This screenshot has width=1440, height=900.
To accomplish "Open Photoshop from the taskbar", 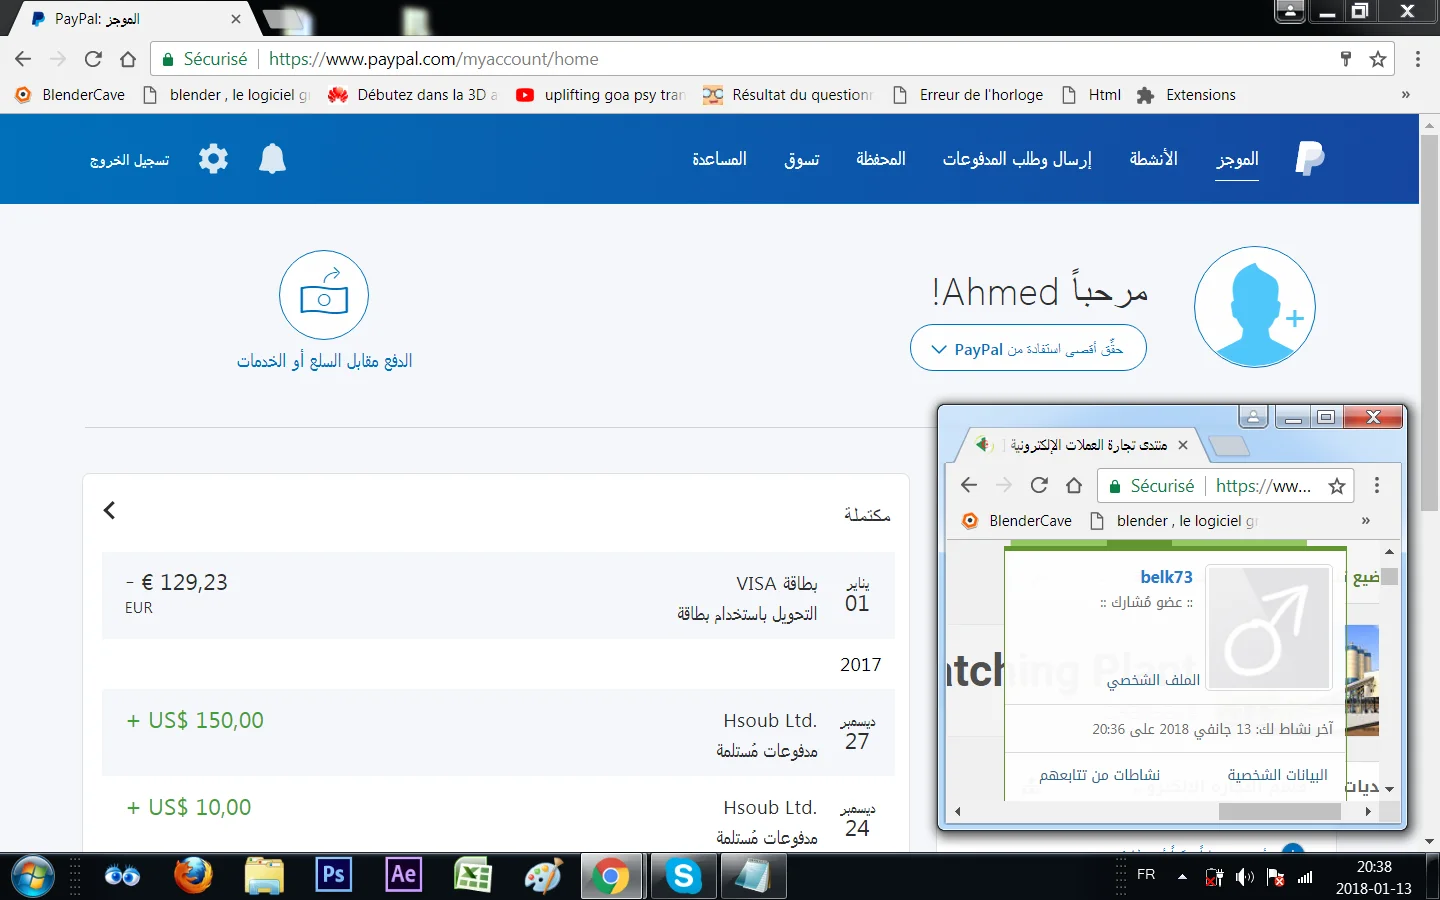I will tap(333, 876).
